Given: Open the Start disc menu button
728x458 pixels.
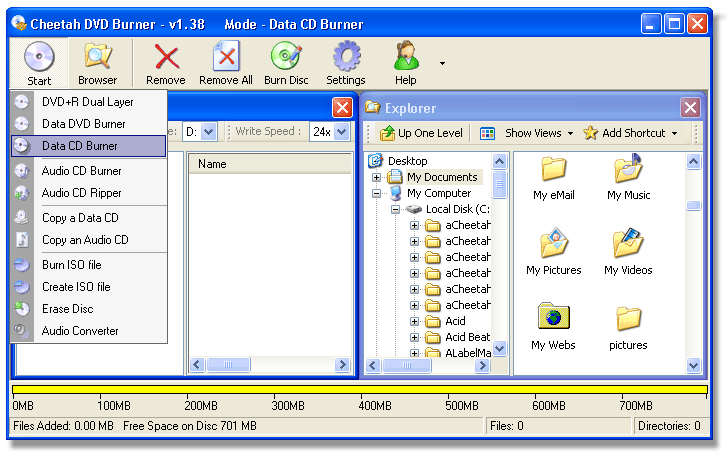Looking at the screenshot, I should [x=39, y=63].
